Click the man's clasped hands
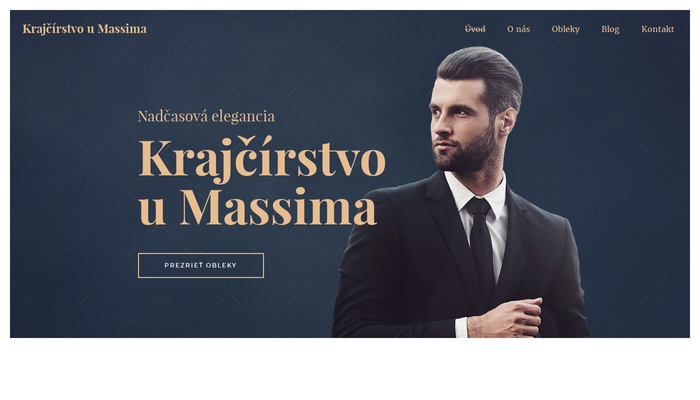 point(504,318)
